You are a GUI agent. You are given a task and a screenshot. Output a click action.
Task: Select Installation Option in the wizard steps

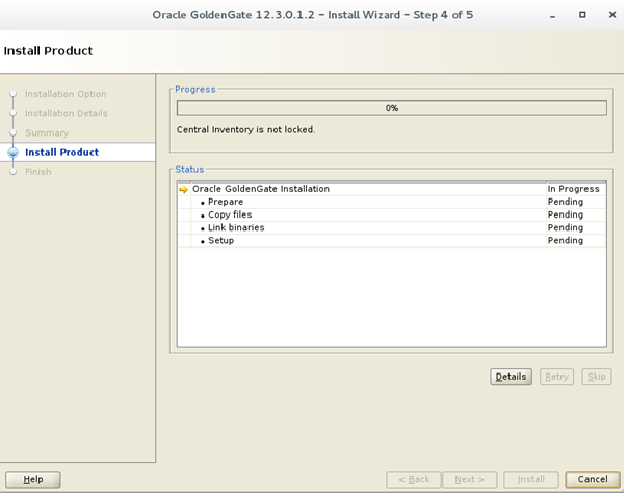click(x=66, y=94)
